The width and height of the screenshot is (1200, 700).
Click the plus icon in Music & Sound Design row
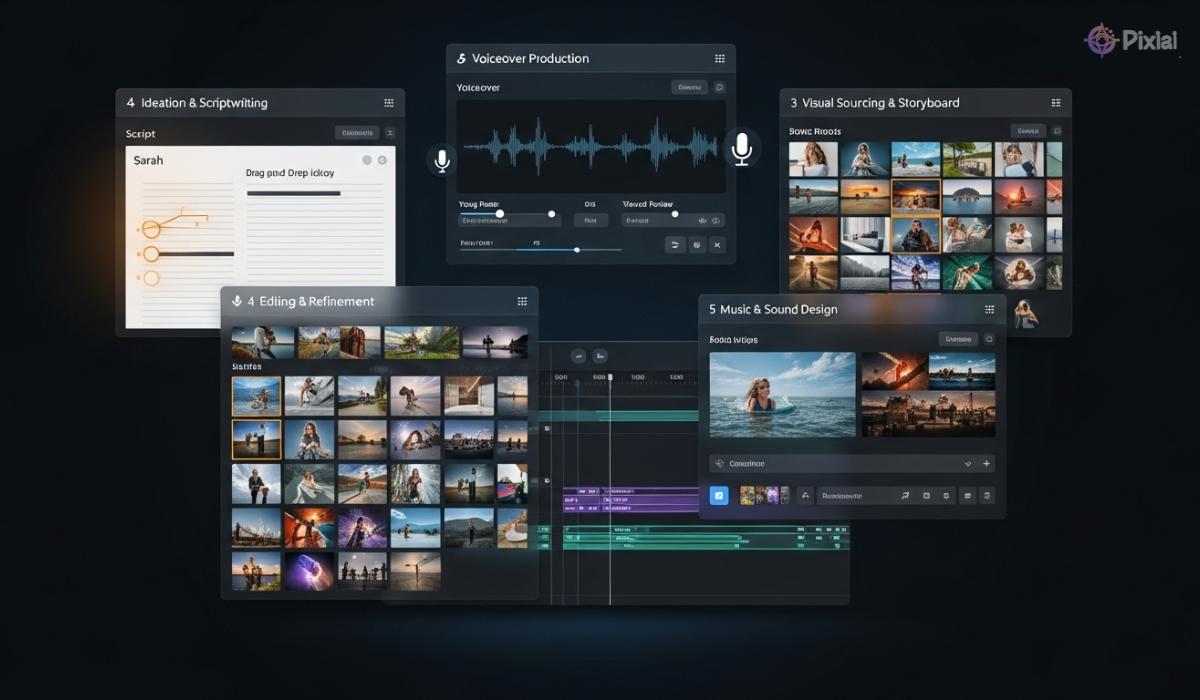[x=986, y=464]
